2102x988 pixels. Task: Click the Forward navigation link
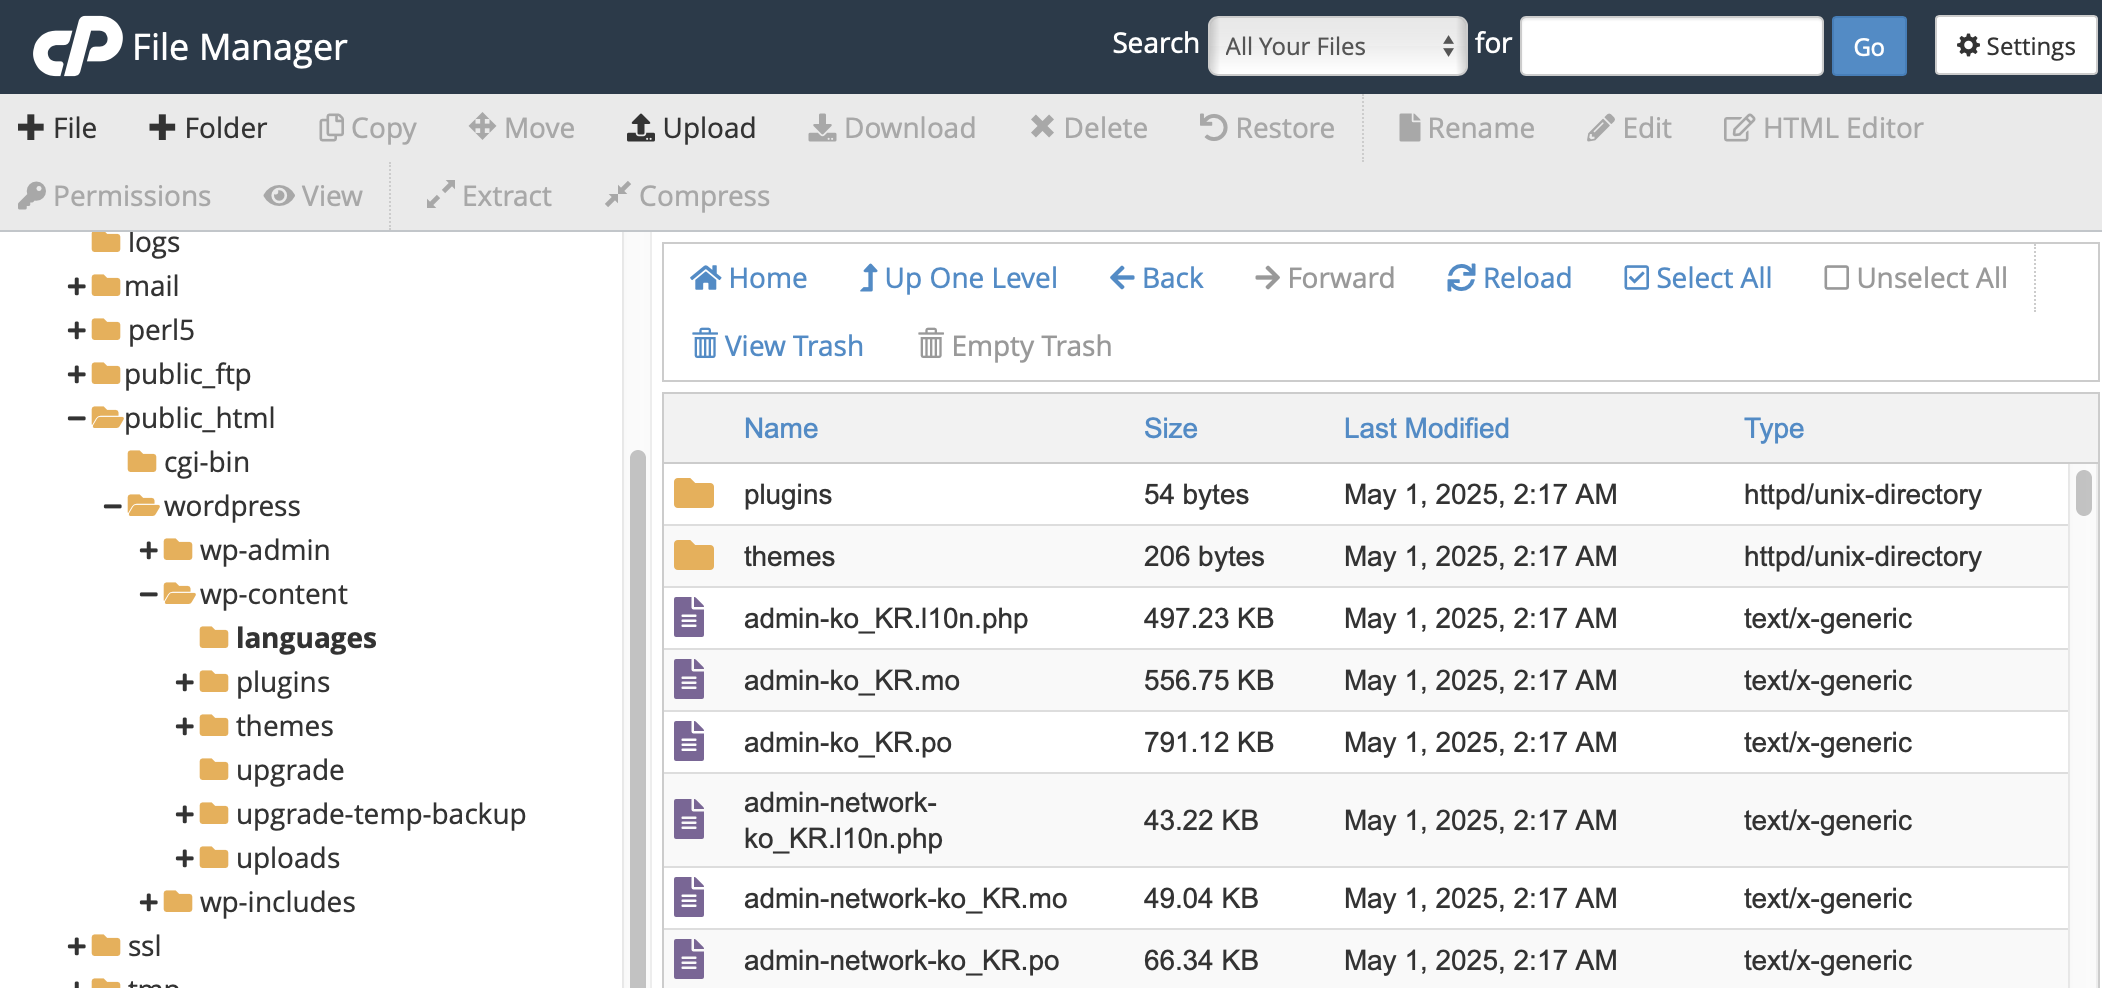click(x=1324, y=278)
